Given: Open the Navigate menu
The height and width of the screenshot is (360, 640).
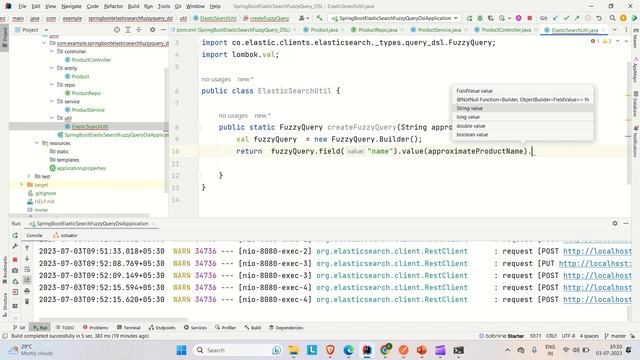Looking at the screenshot, I should [x=71, y=6].
